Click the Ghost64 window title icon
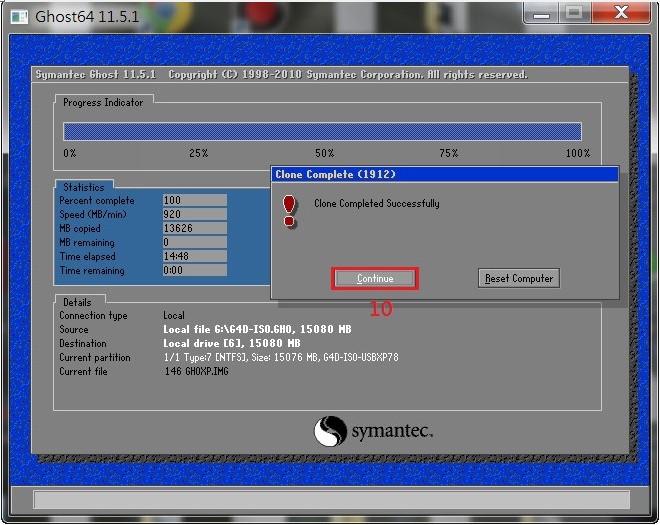660x525 pixels. (x=19, y=17)
